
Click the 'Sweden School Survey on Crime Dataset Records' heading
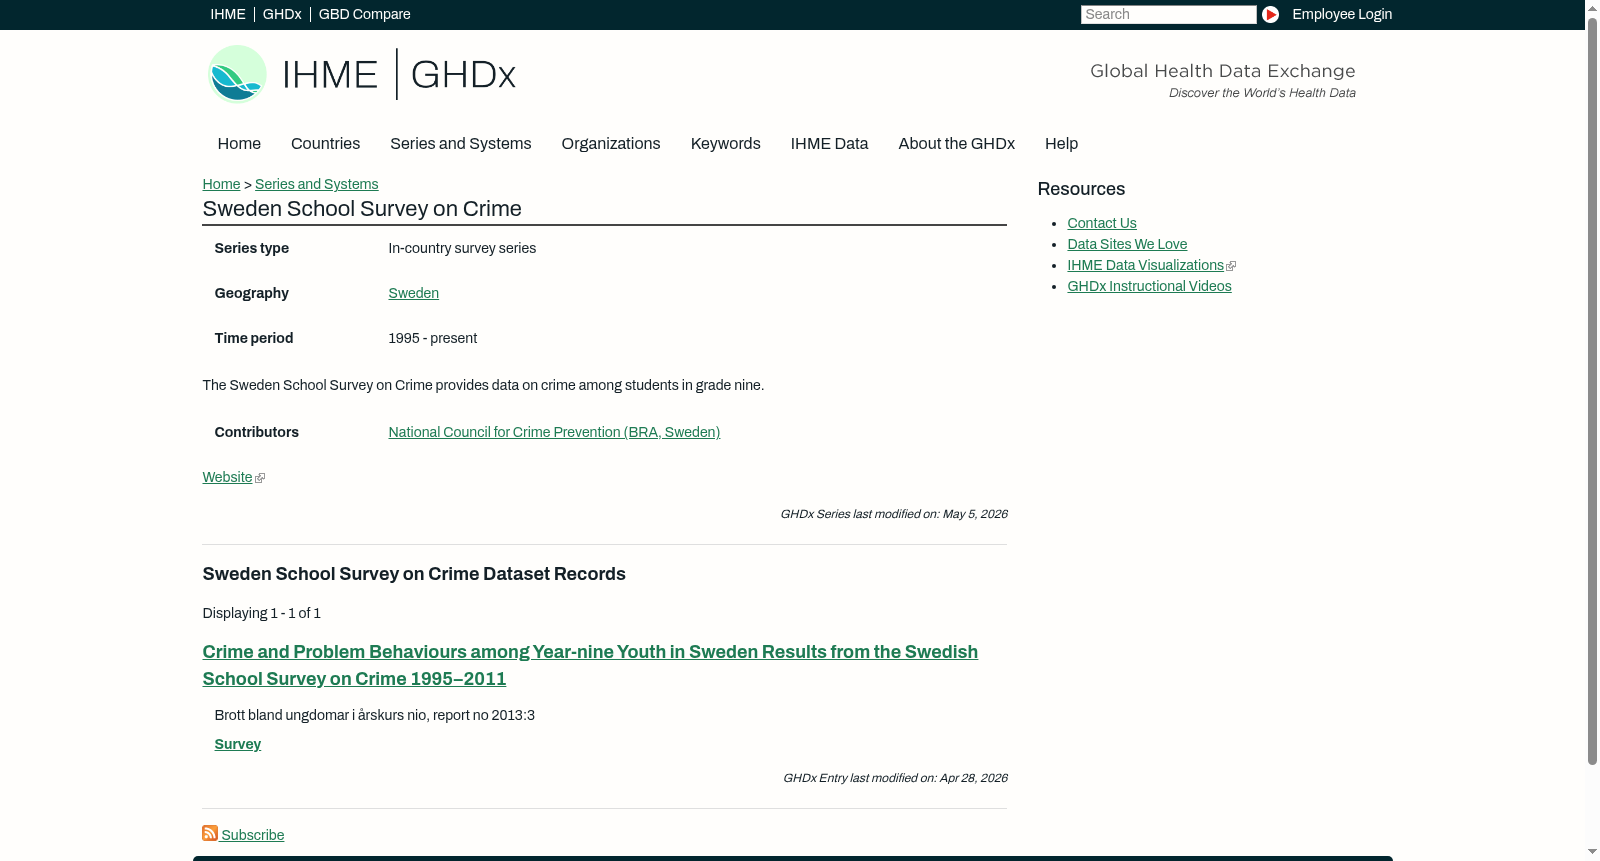pos(414,574)
